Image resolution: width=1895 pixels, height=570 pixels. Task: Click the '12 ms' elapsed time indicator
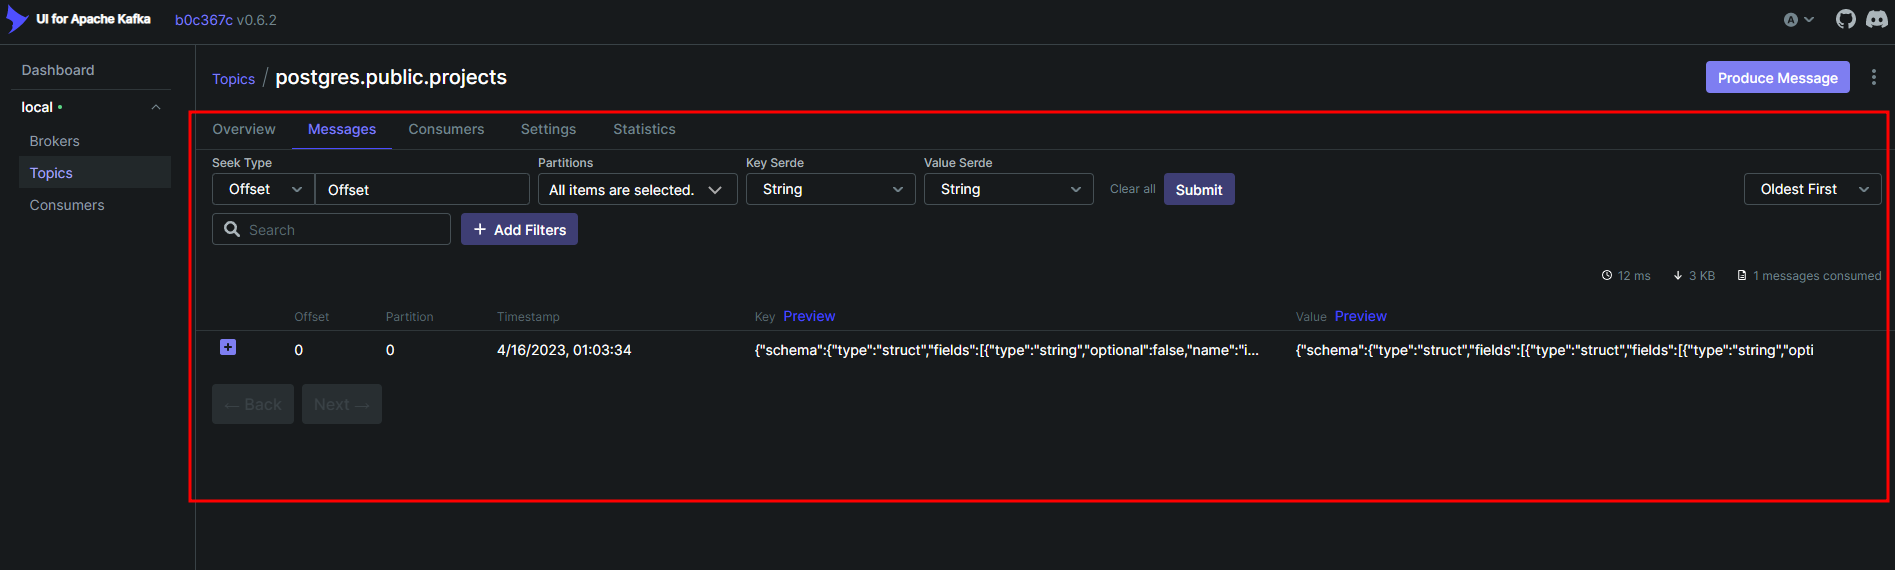(1626, 276)
